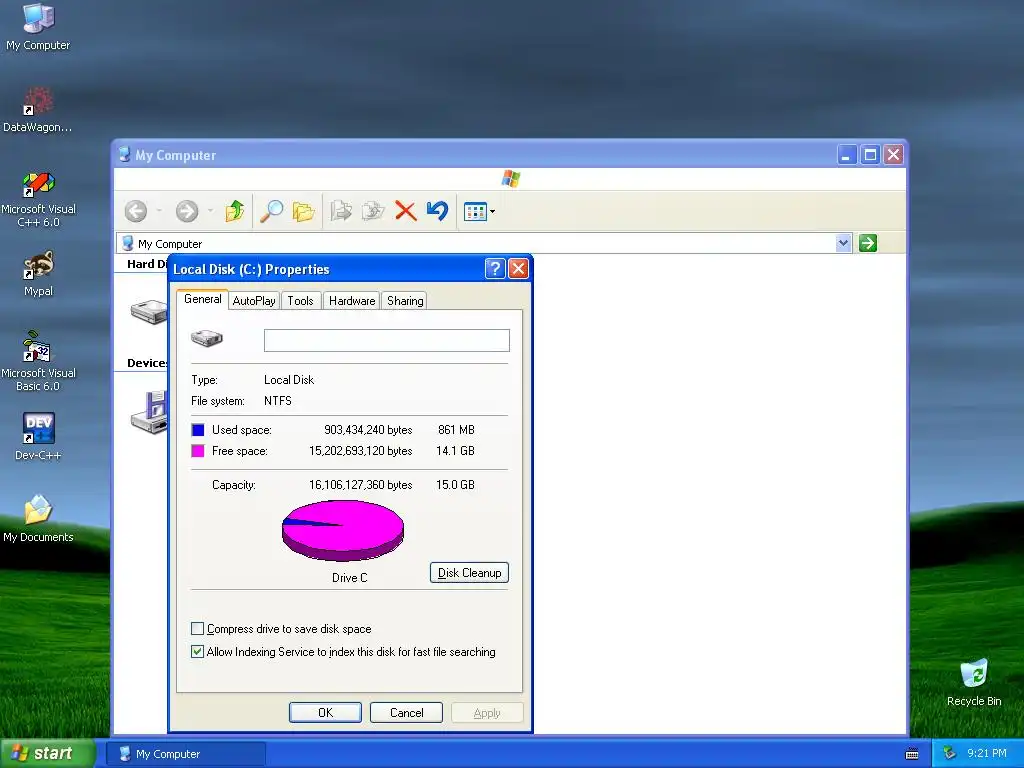Open the Search magnifier tool

pyautogui.click(x=271, y=211)
